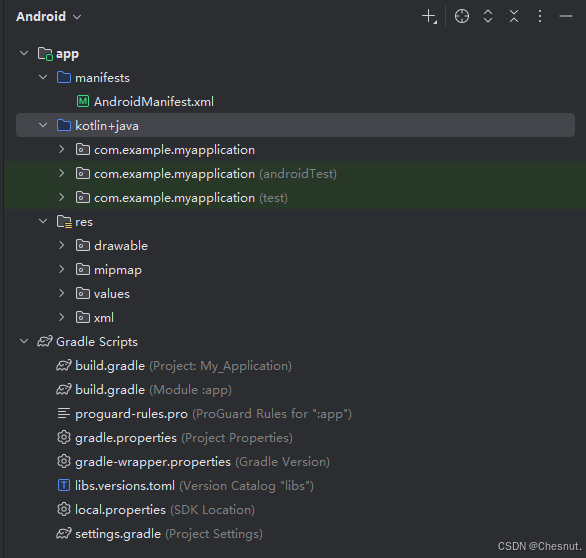Open build.gradle (Module :app)
The image size is (586, 558).
click(x=153, y=390)
